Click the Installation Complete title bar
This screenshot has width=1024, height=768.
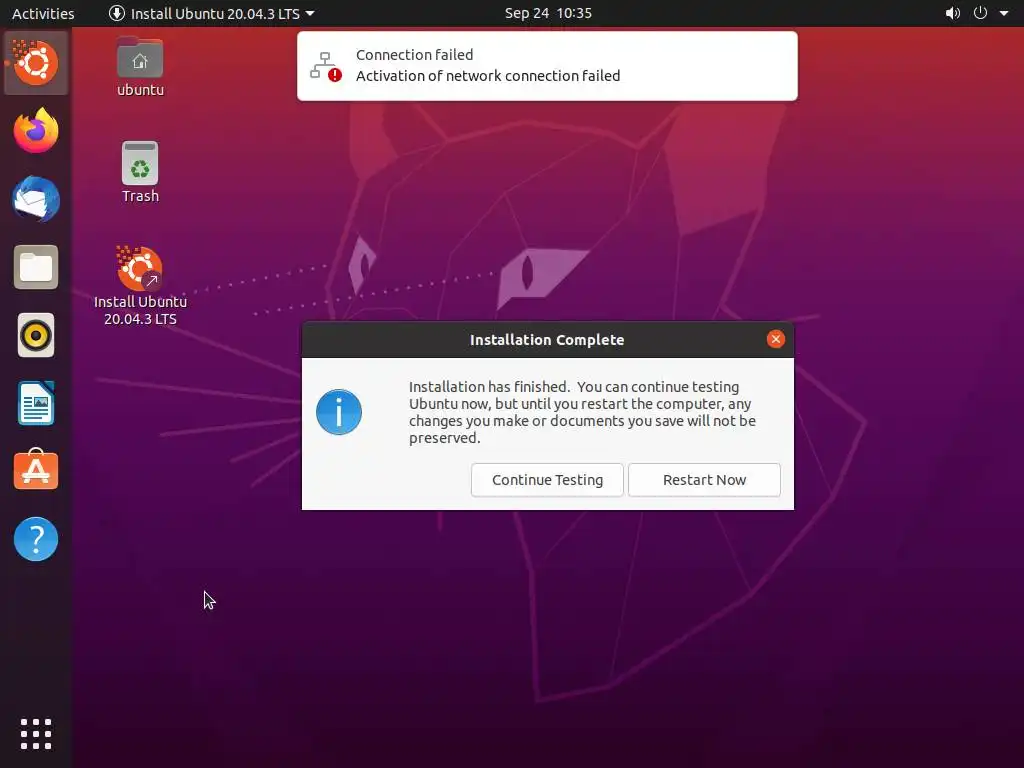[x=547, y=340]
